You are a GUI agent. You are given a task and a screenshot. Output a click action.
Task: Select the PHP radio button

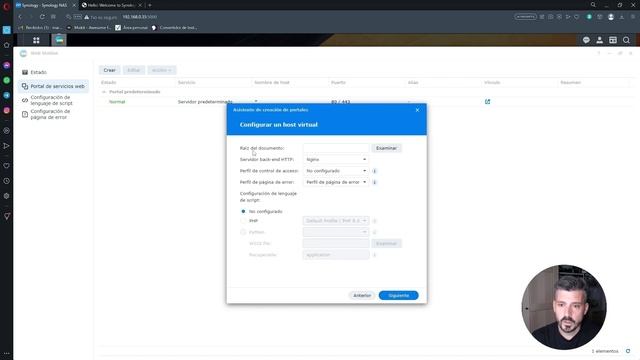pos(243,221)
